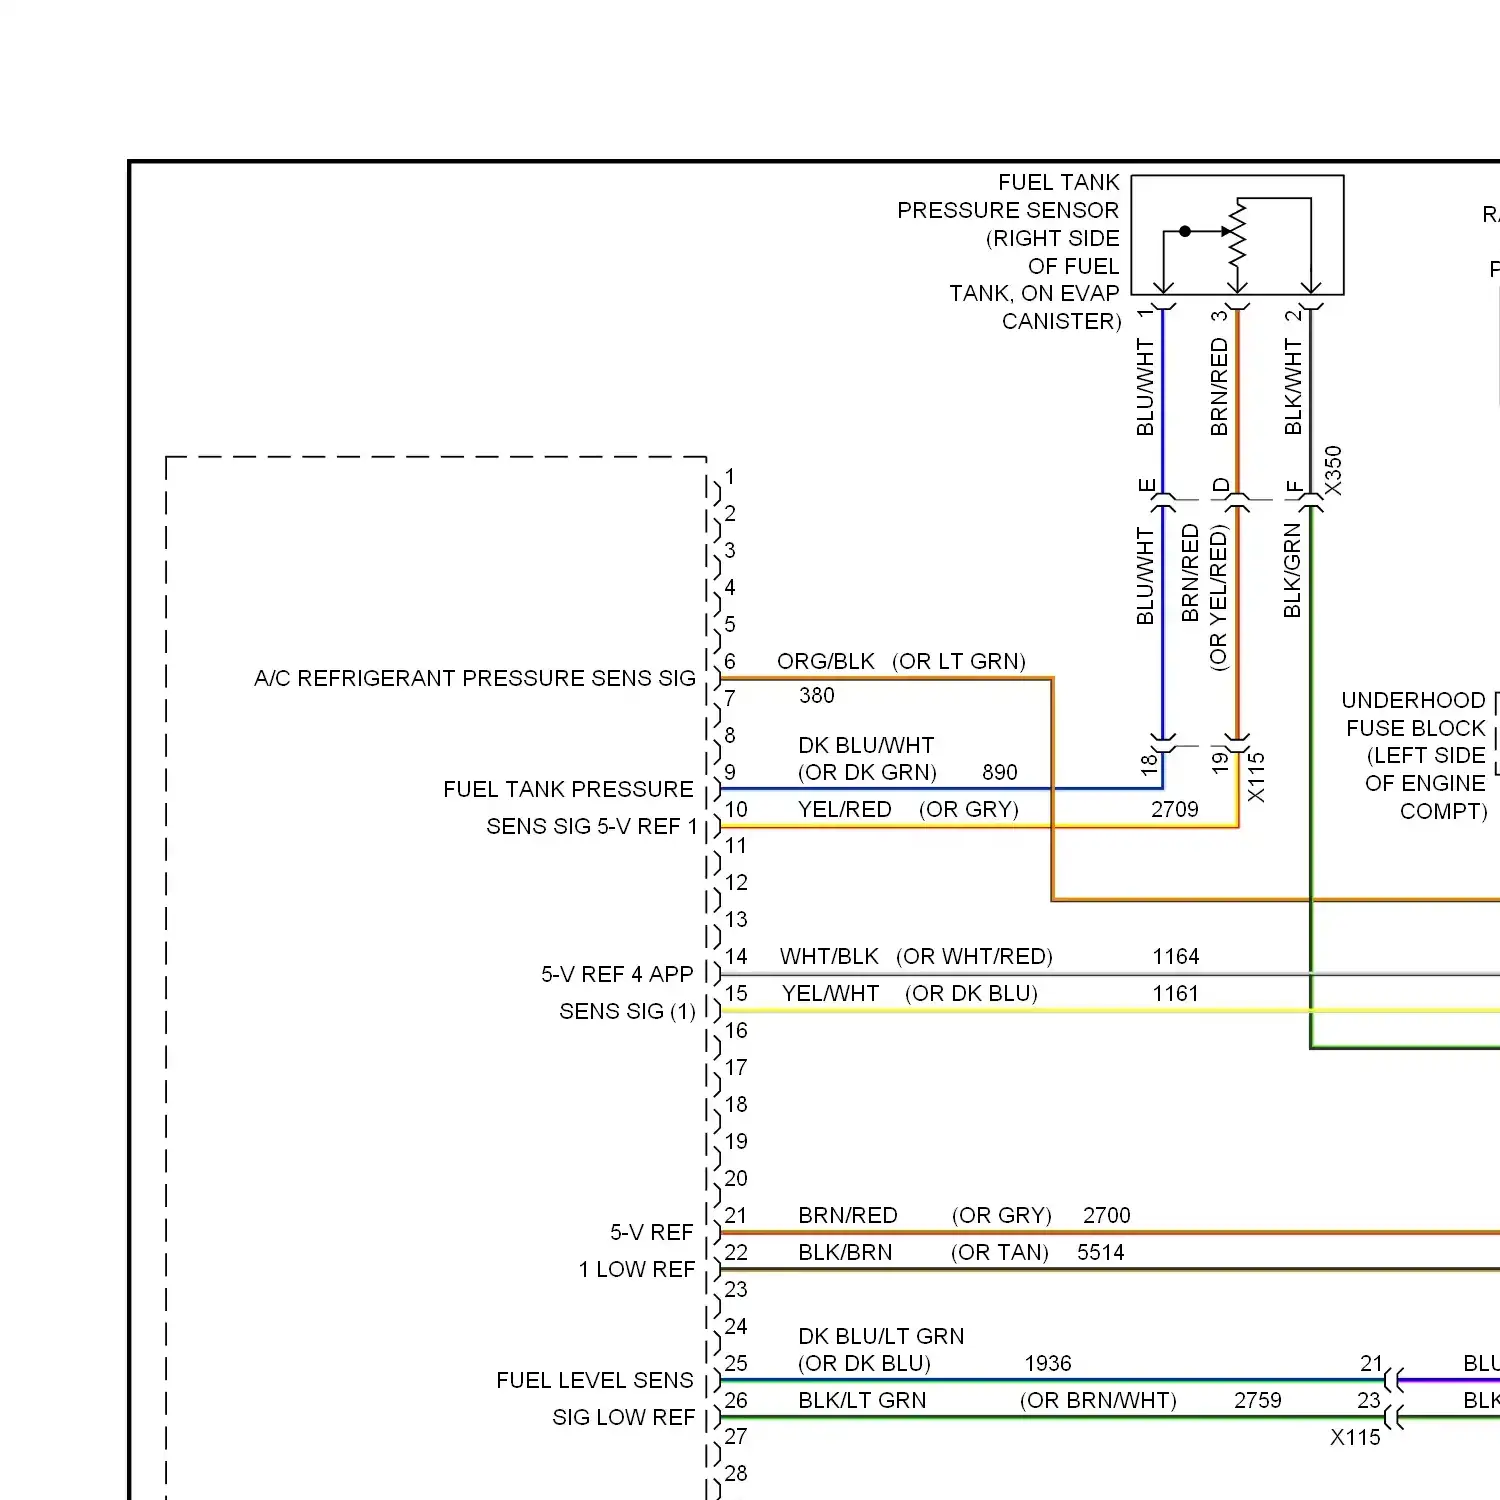This screenshot has height=1500, width=1500.
Task: Select circuit number 380
Action: point(817,695)
